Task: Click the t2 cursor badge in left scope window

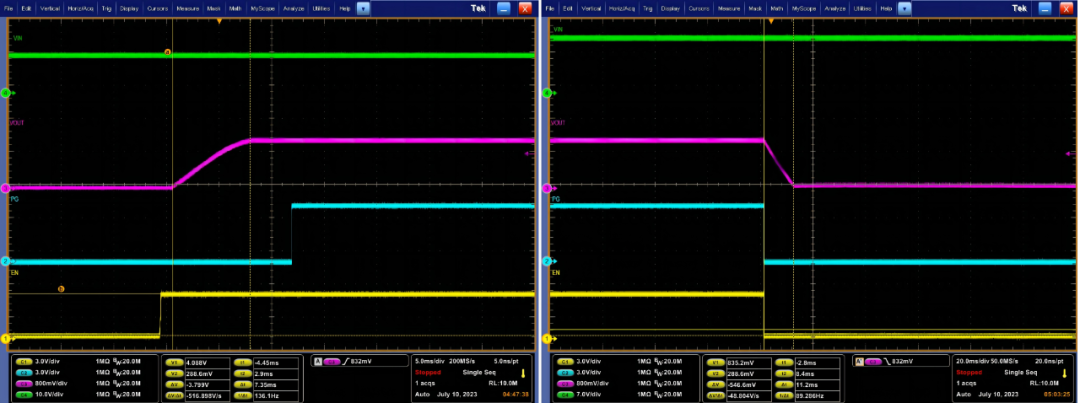Action: point(242,373)
